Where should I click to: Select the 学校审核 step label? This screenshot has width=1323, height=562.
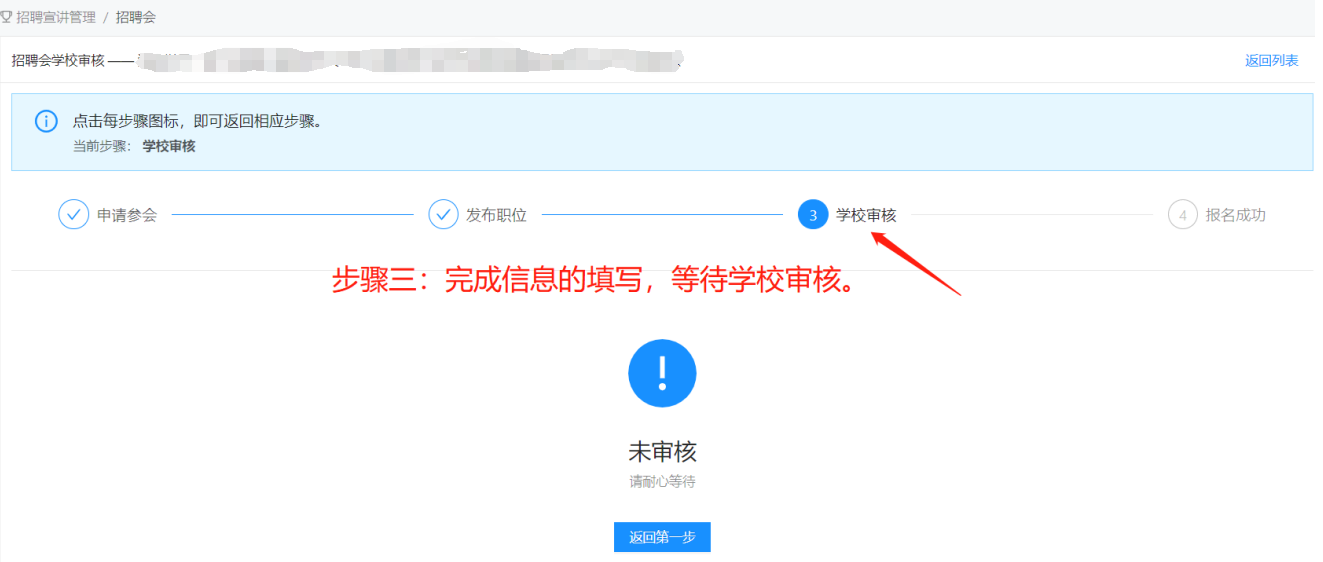pos(866,215)
